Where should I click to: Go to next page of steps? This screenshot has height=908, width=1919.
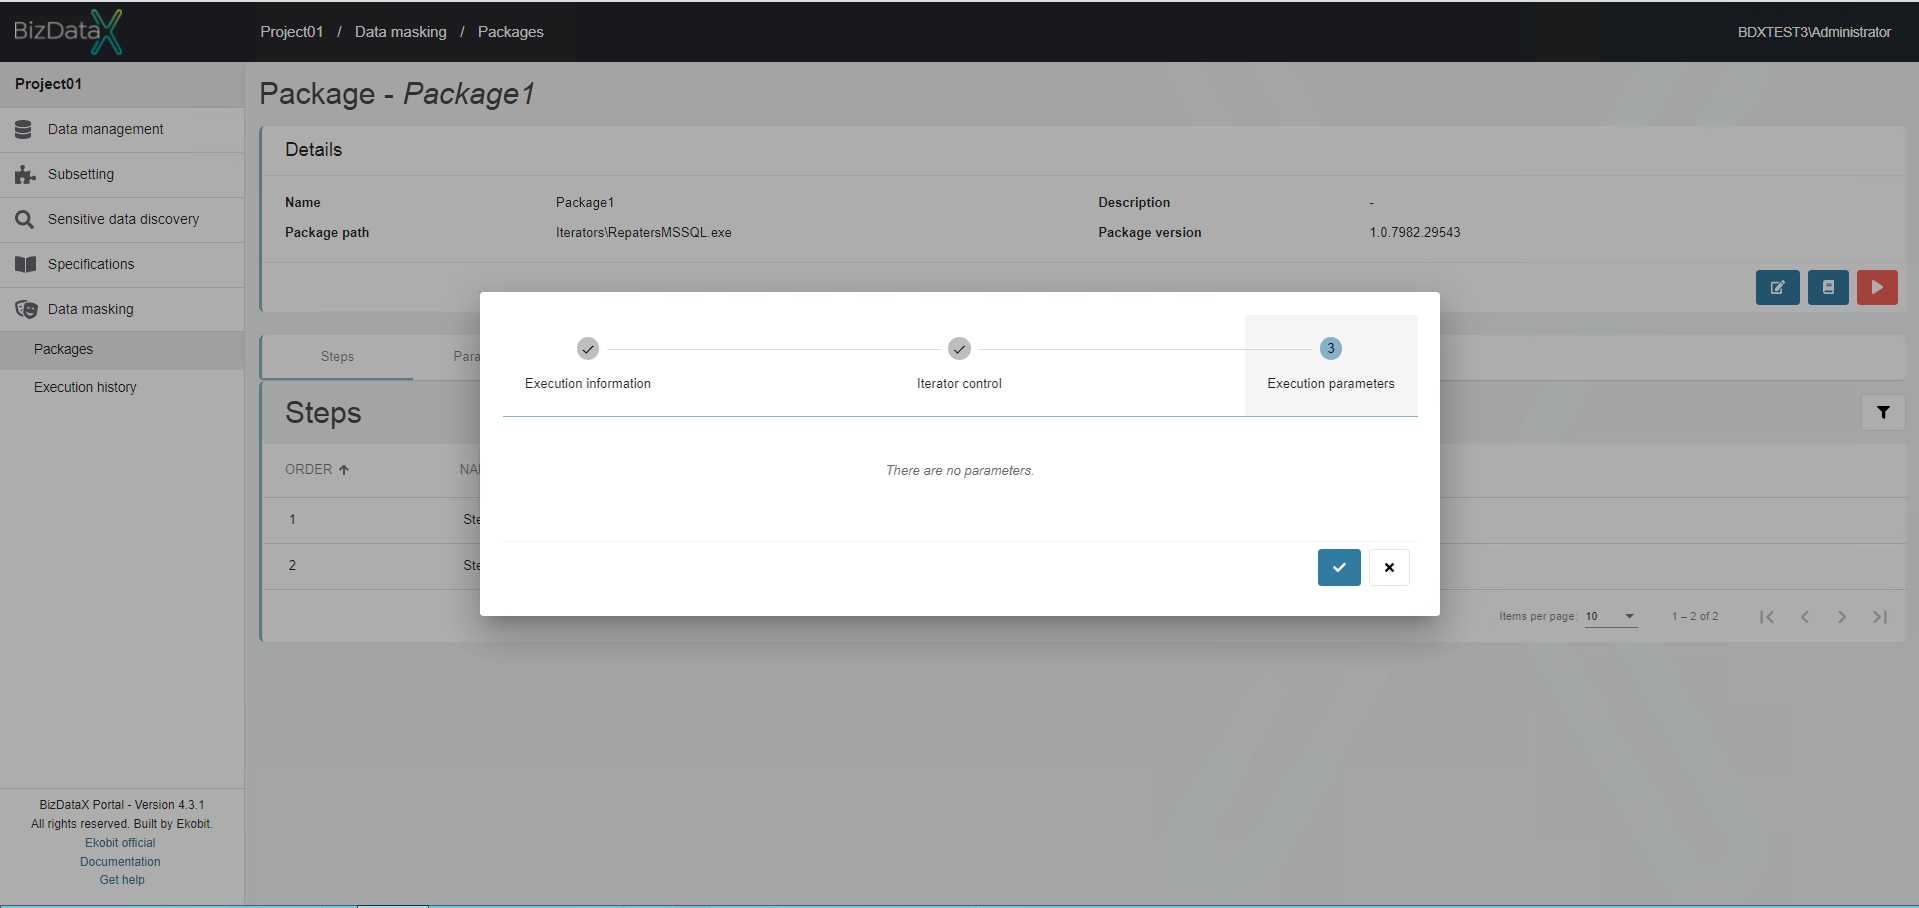coord(1842,617)
